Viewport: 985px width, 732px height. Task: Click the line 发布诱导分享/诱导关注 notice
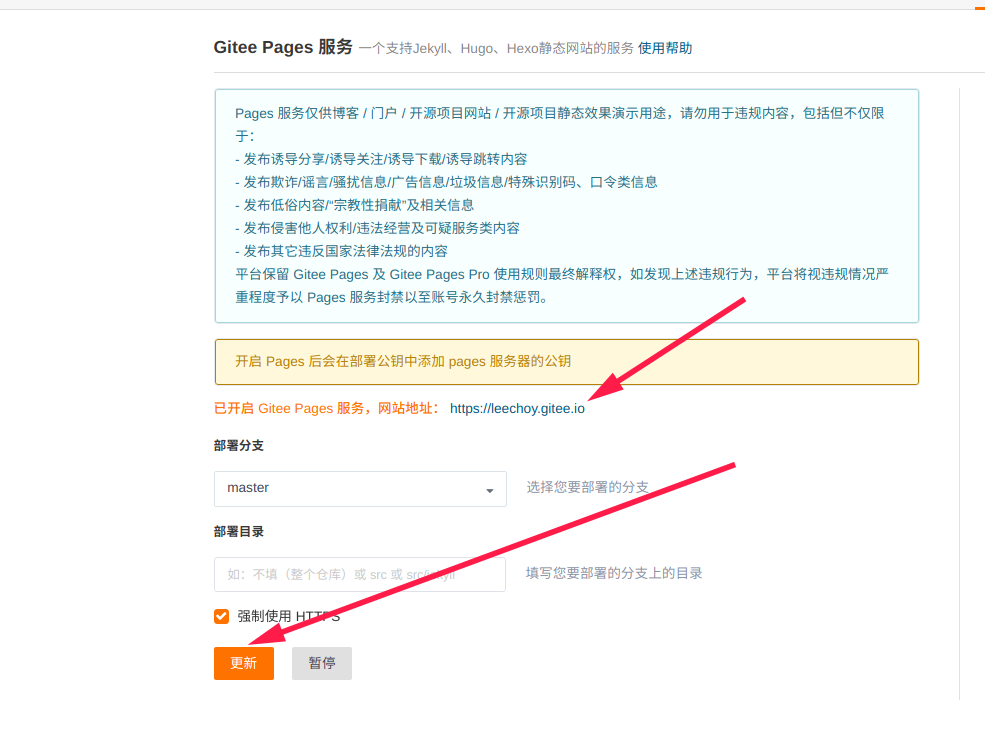click(x=381, y=159)
